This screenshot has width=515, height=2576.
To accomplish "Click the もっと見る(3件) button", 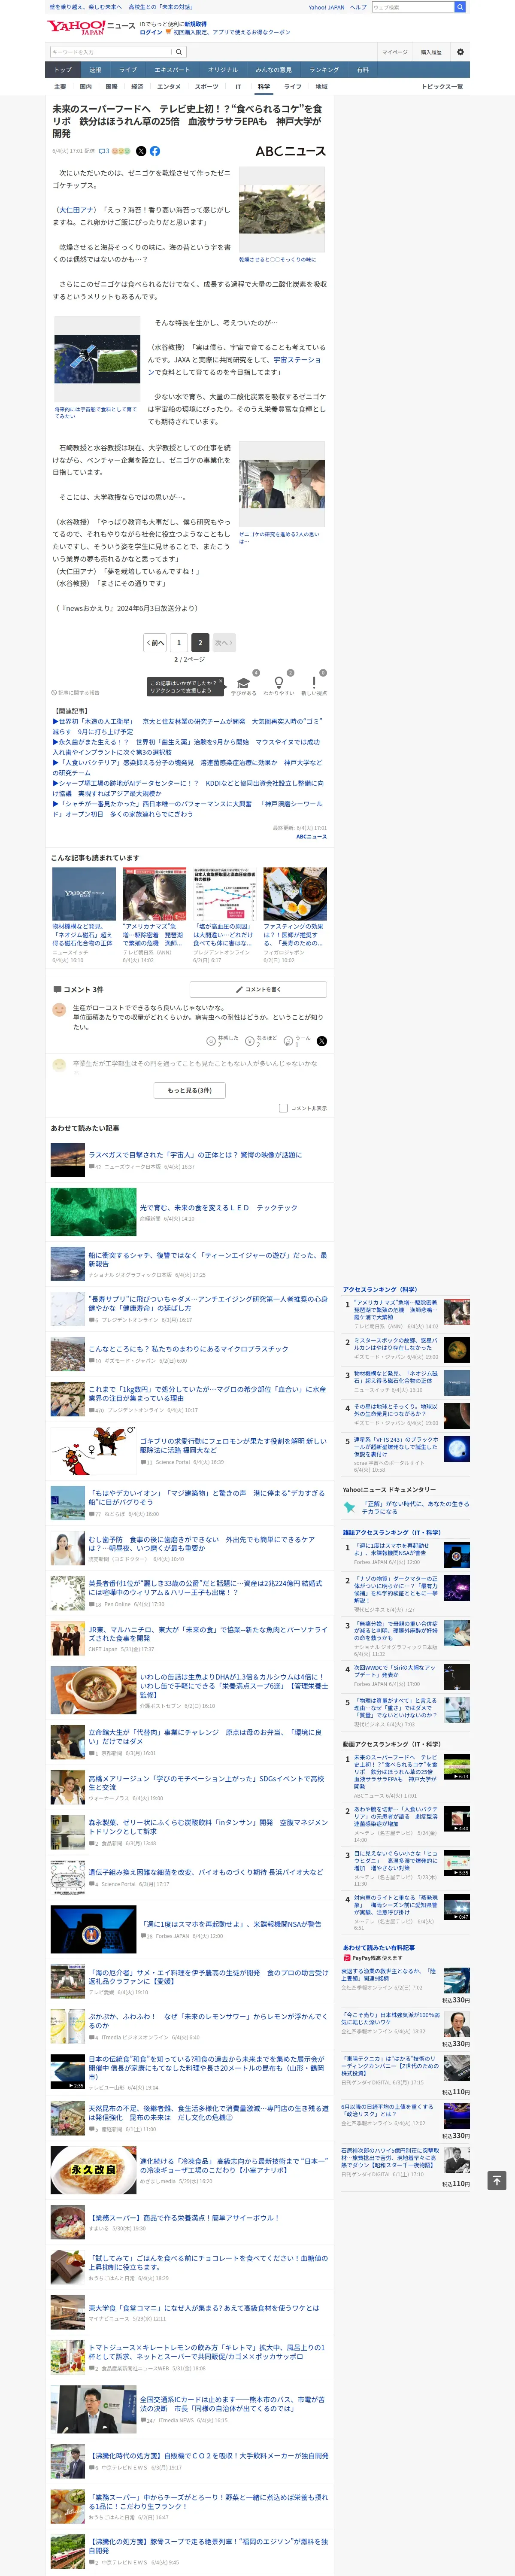I will click(x=190, y=1090).
